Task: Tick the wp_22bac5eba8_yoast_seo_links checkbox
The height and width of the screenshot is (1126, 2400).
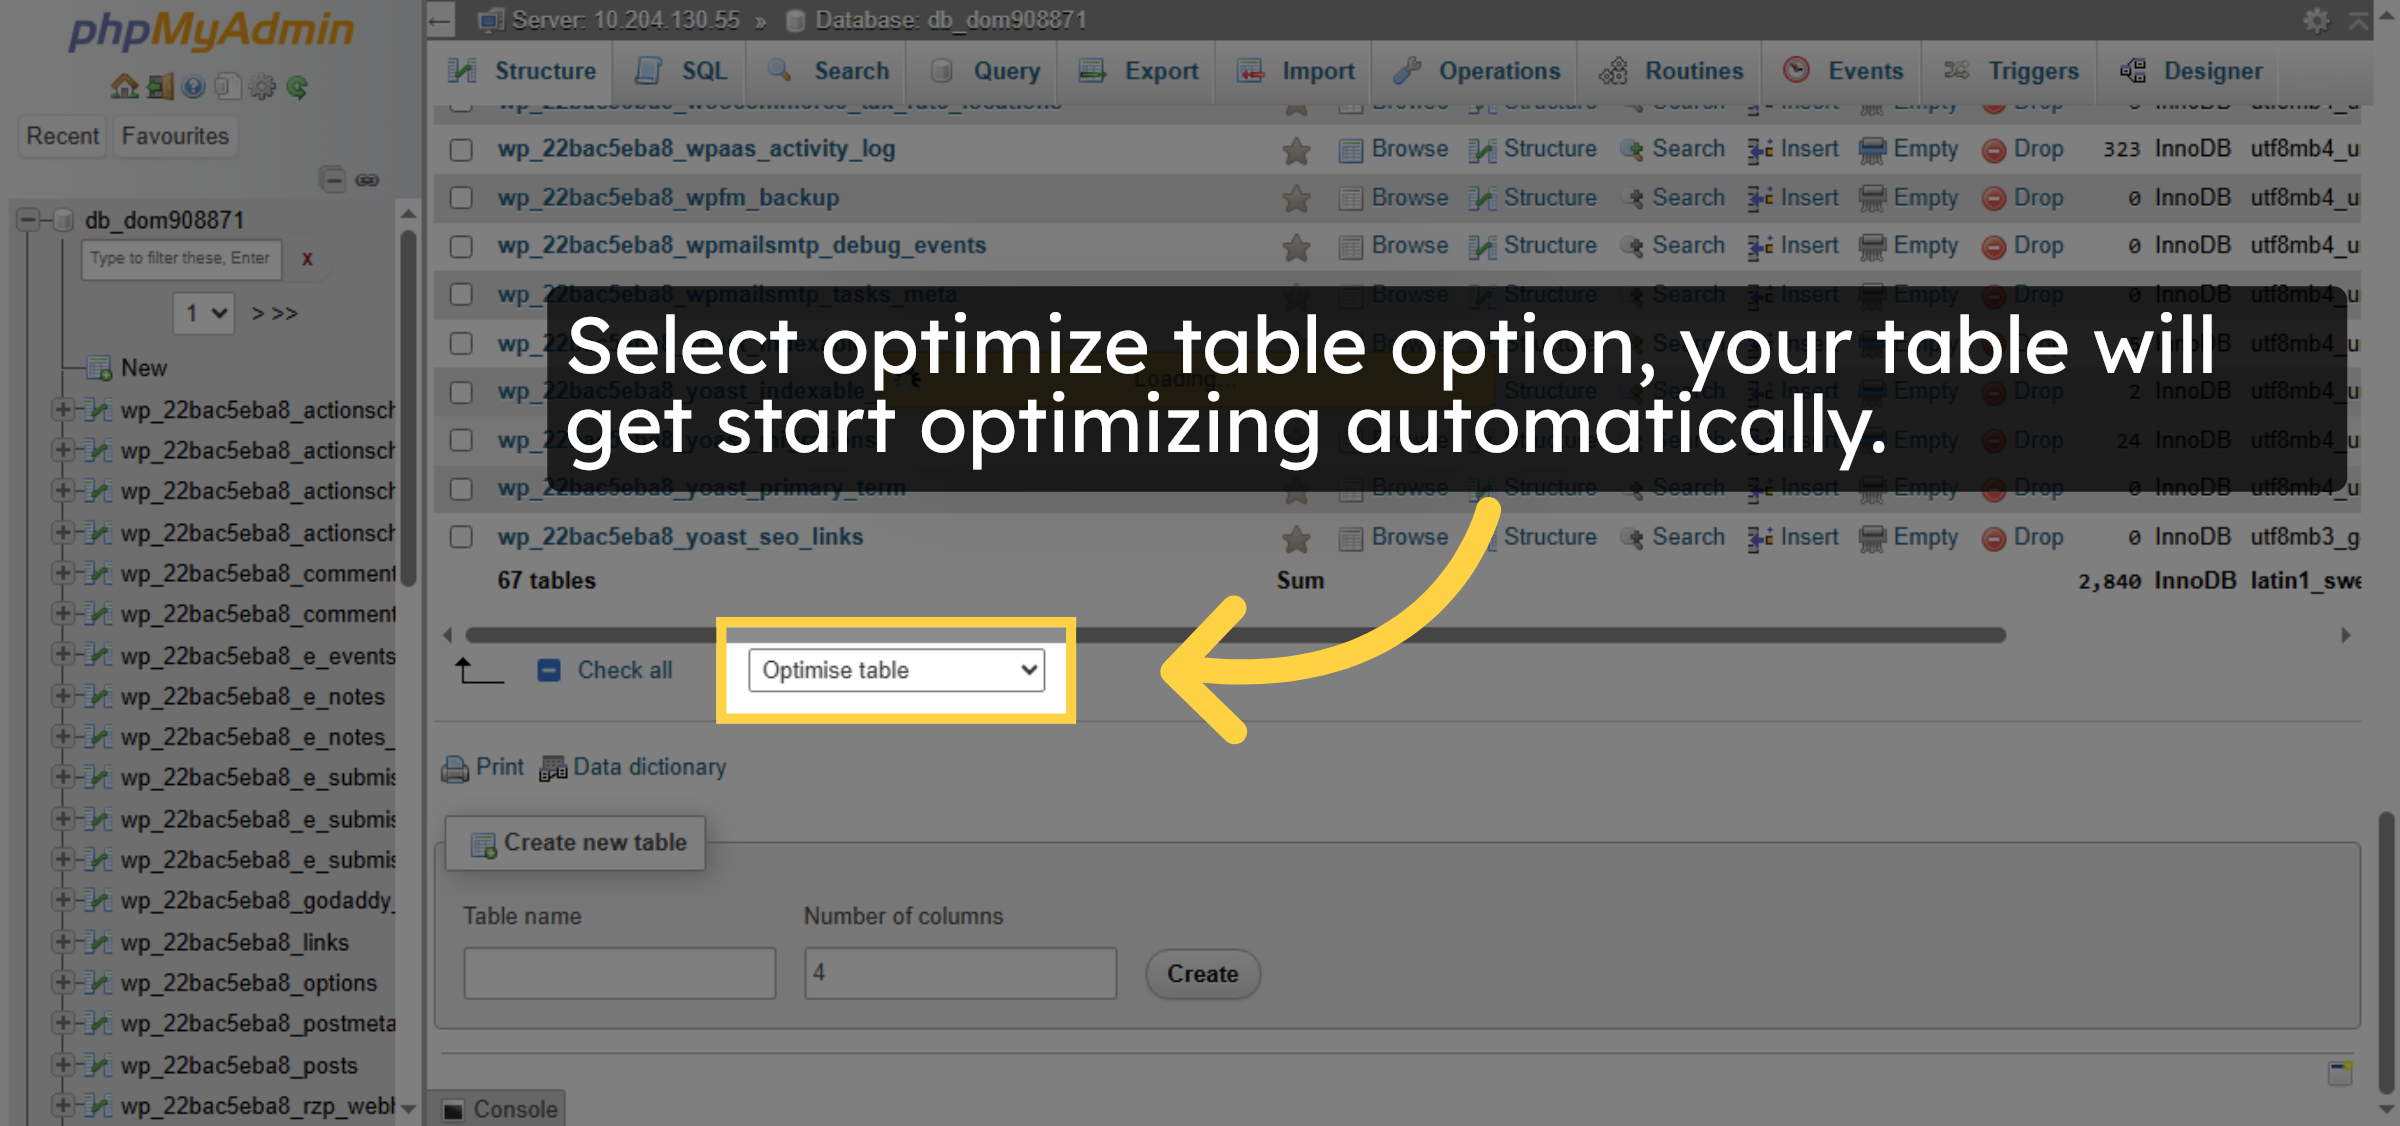Action: point(461,537)
